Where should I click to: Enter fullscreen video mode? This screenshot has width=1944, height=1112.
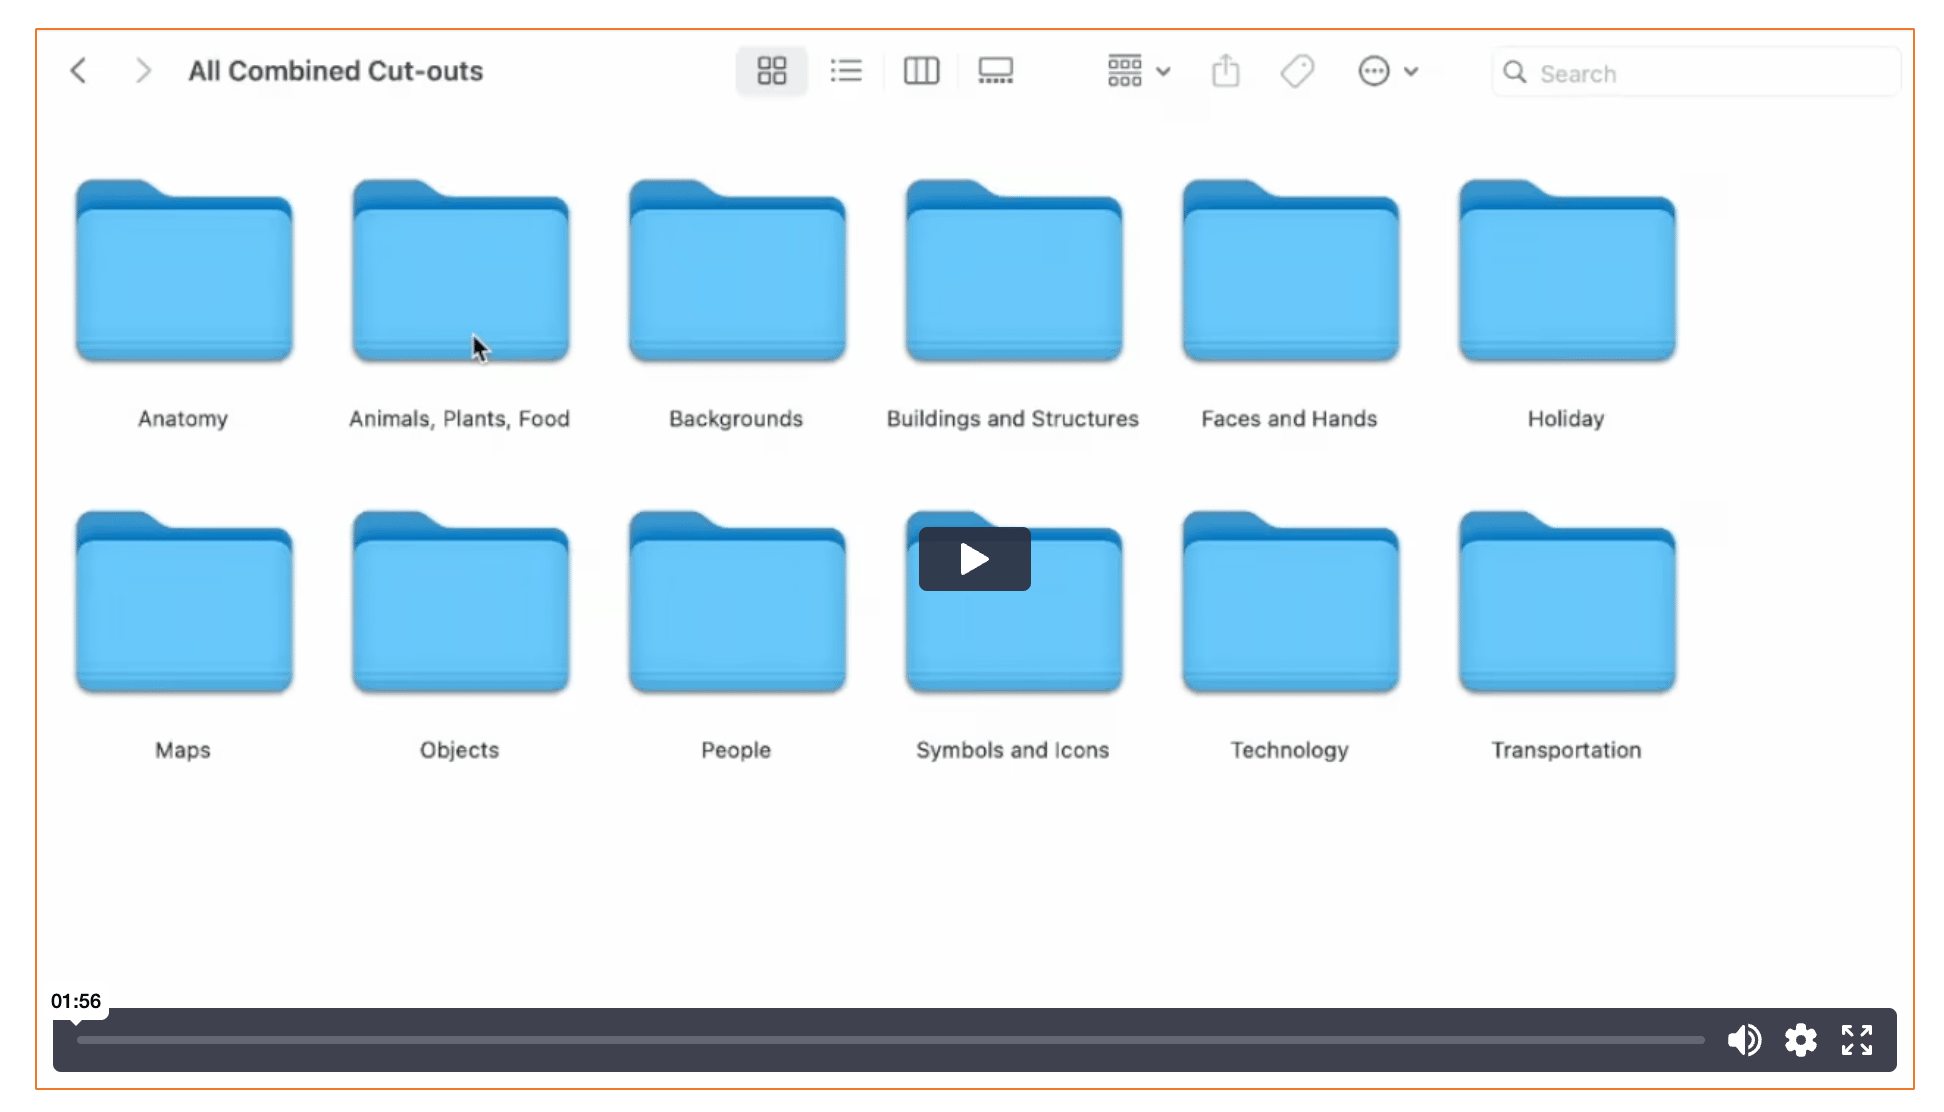(1857, 1040)
